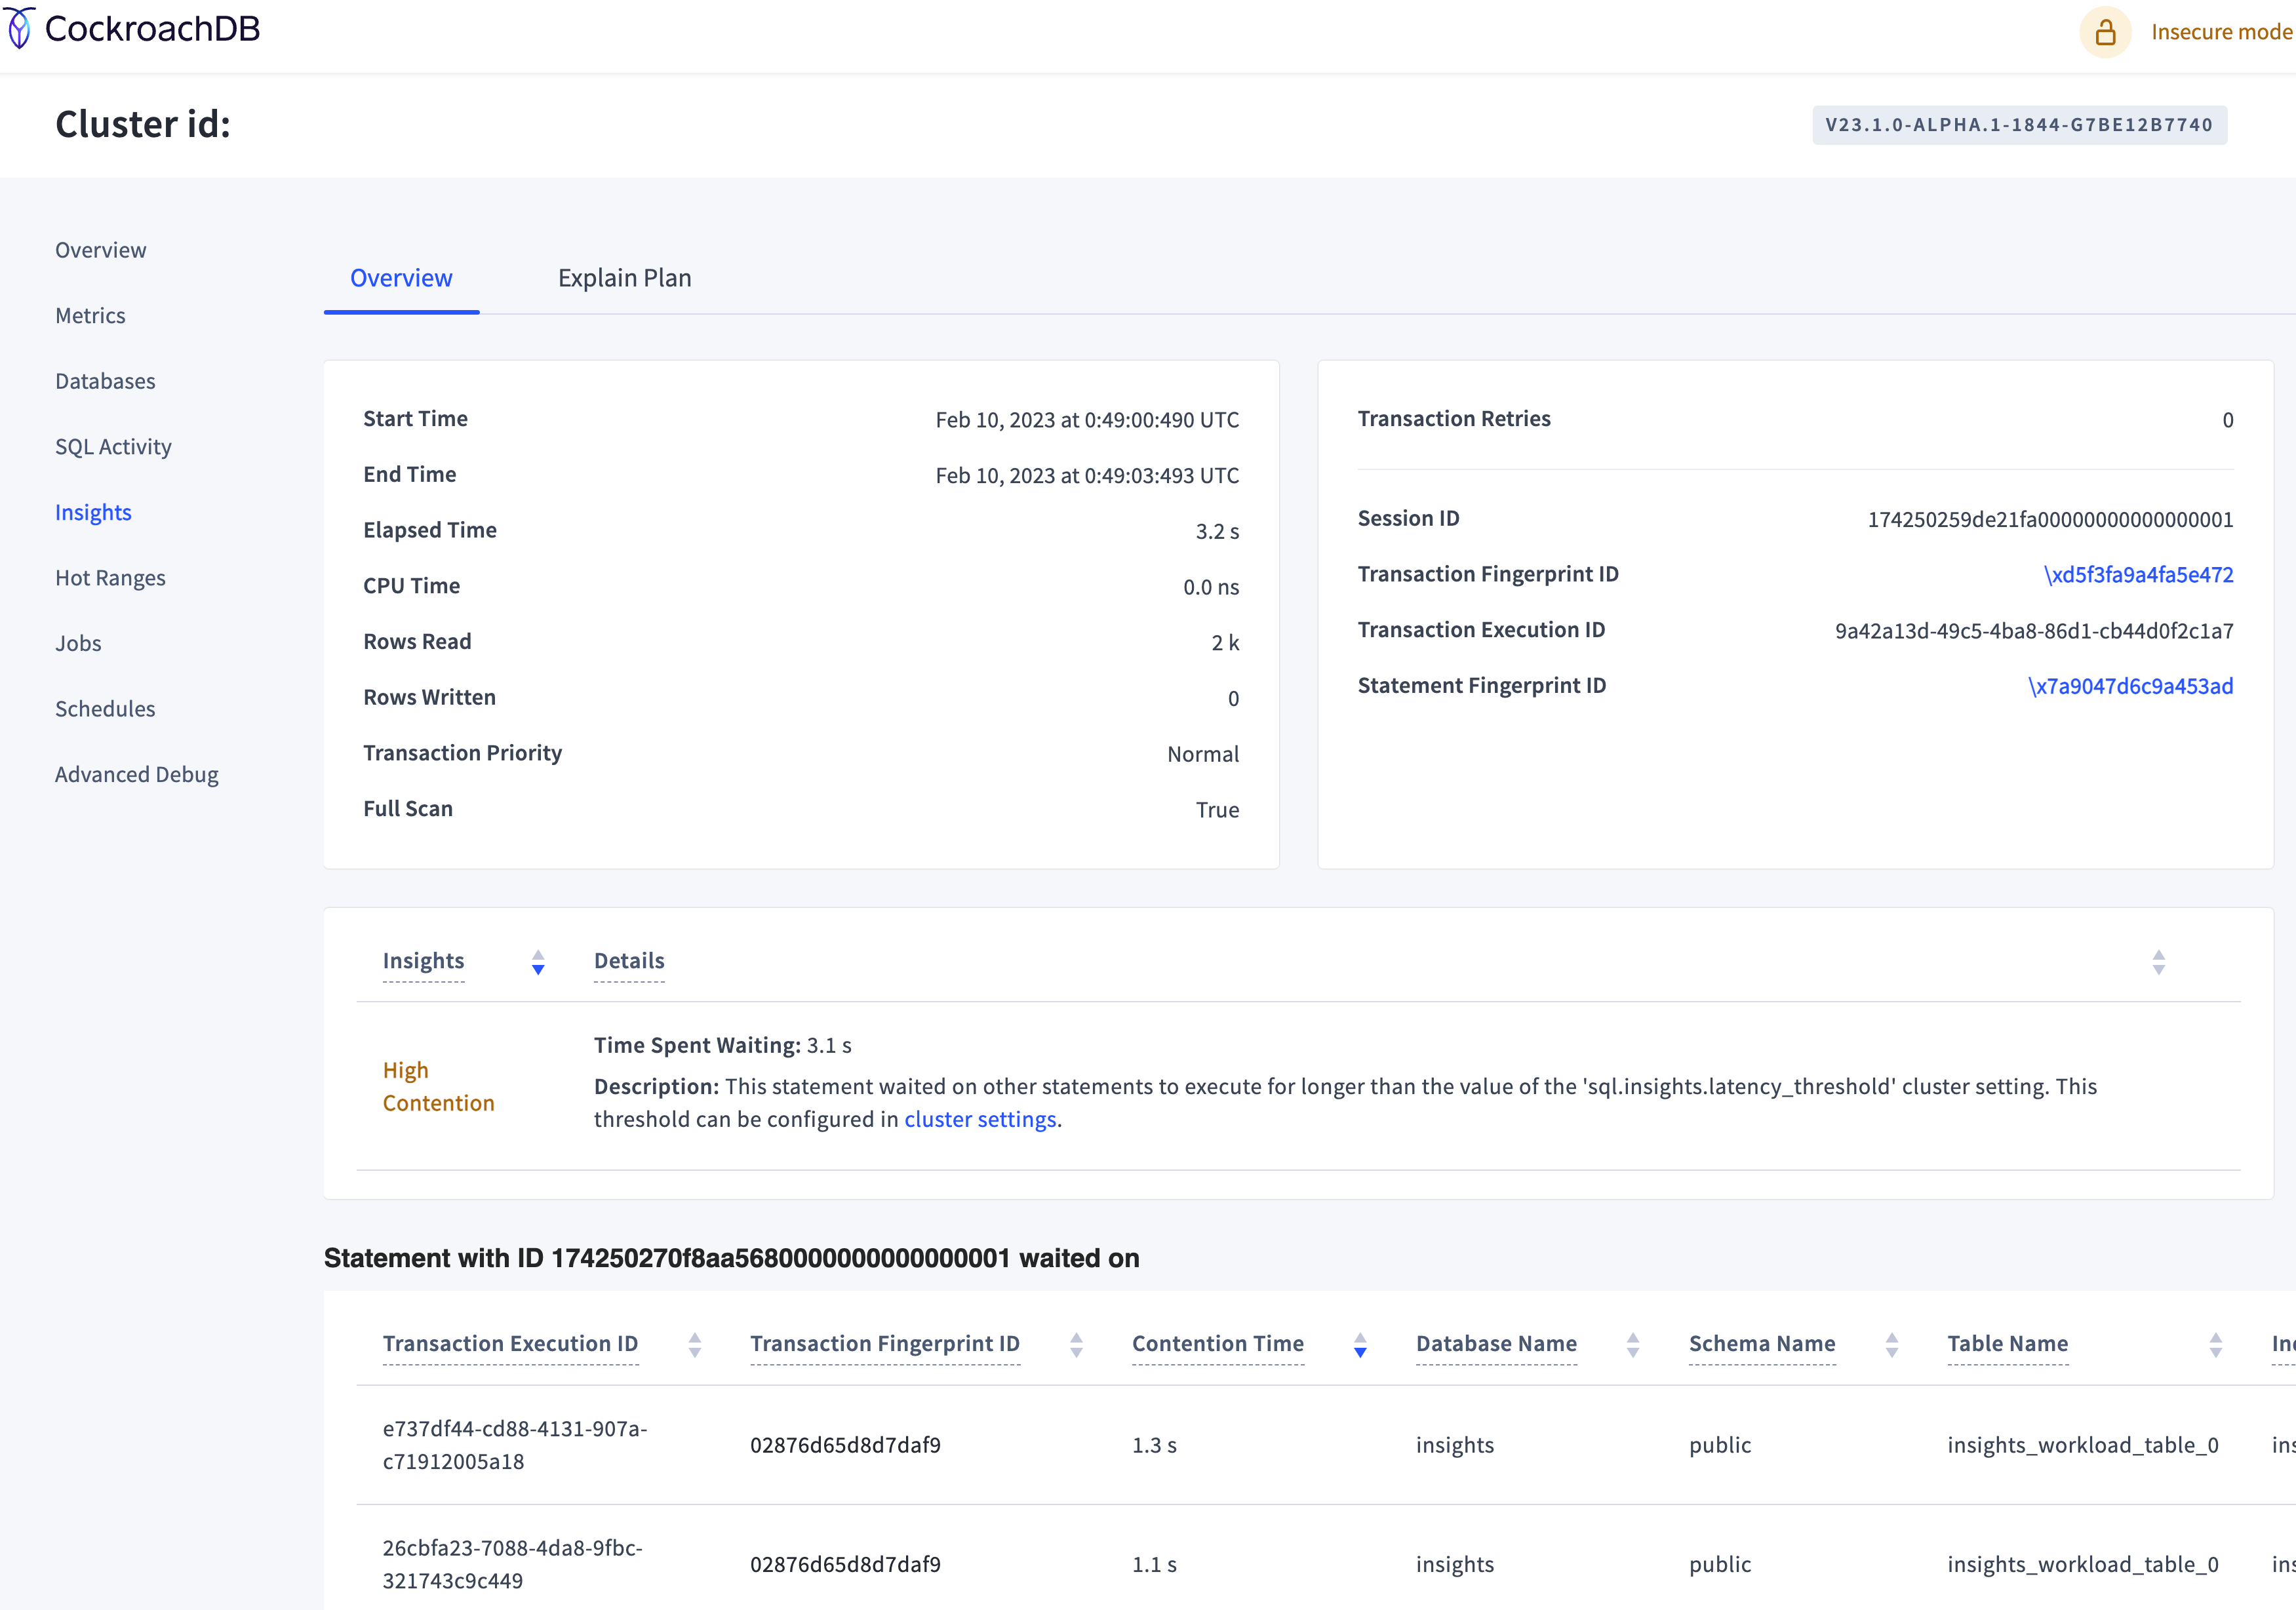2296x1610 pixels.
Task: Open Advanced Debug in the sidebar
Action: [x=137, y=775]
